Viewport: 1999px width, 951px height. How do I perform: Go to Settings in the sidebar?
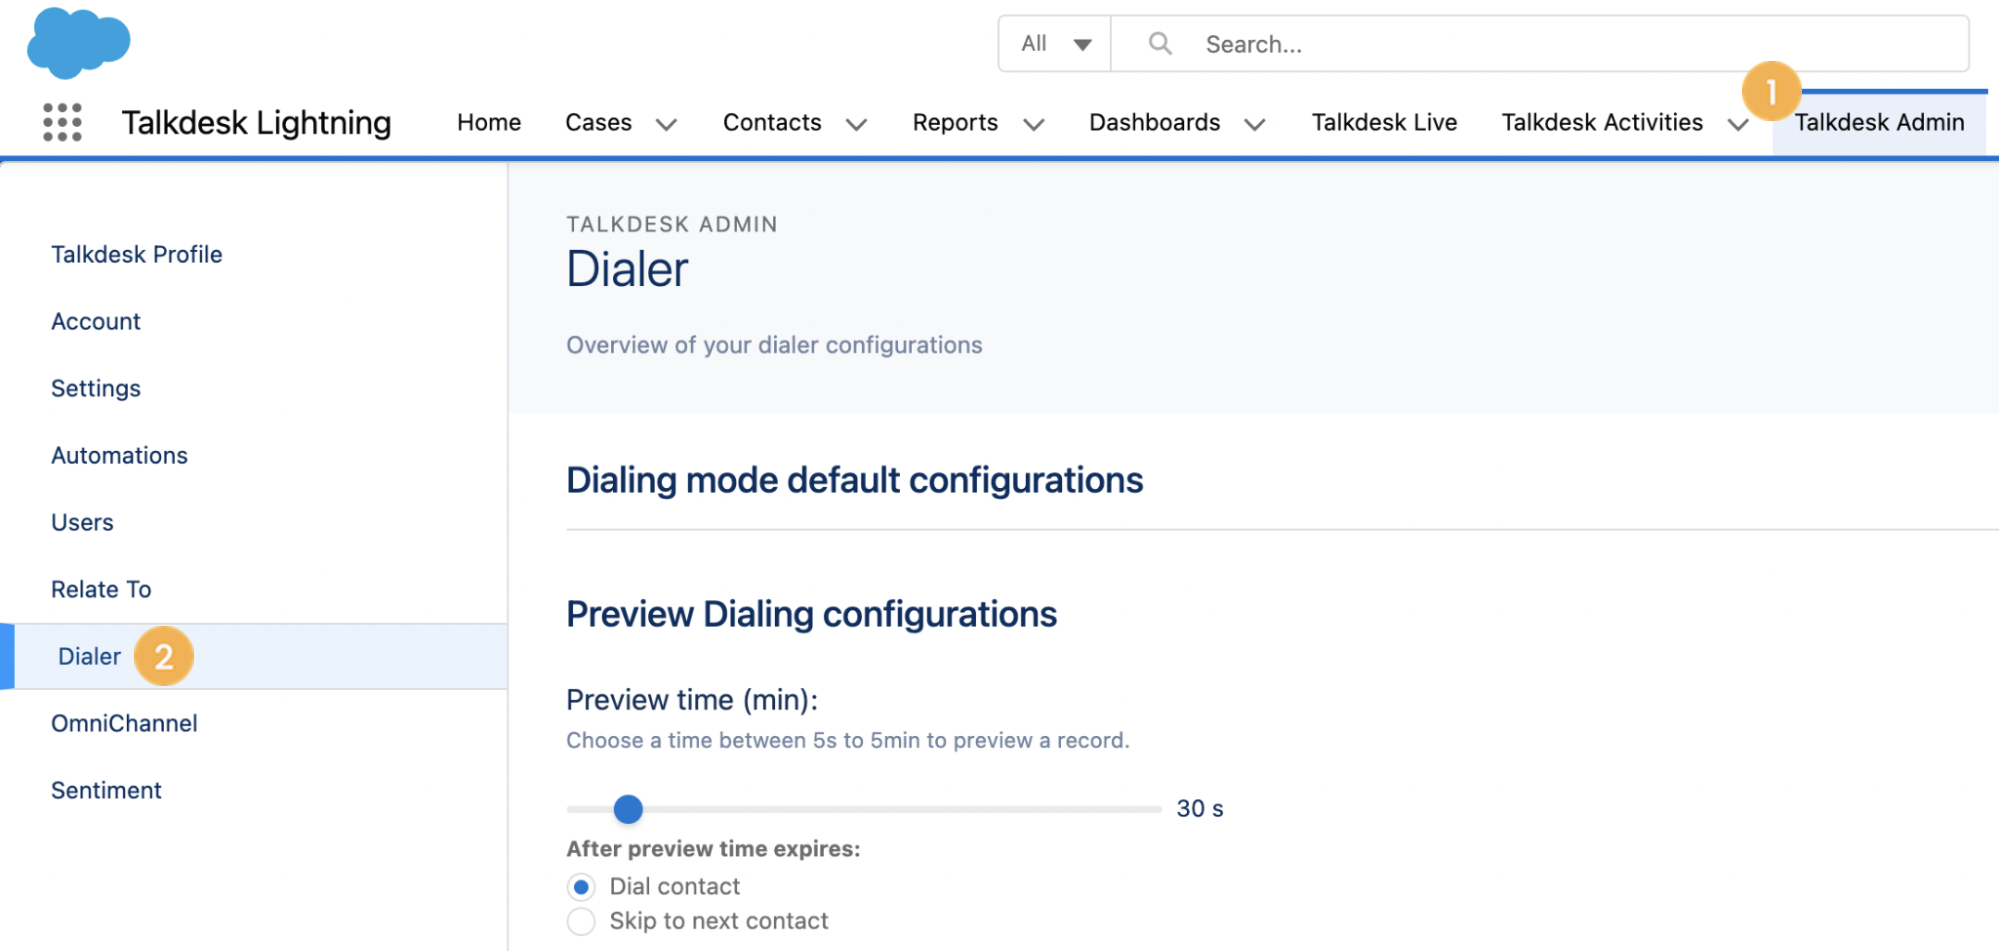pos(96,388)
